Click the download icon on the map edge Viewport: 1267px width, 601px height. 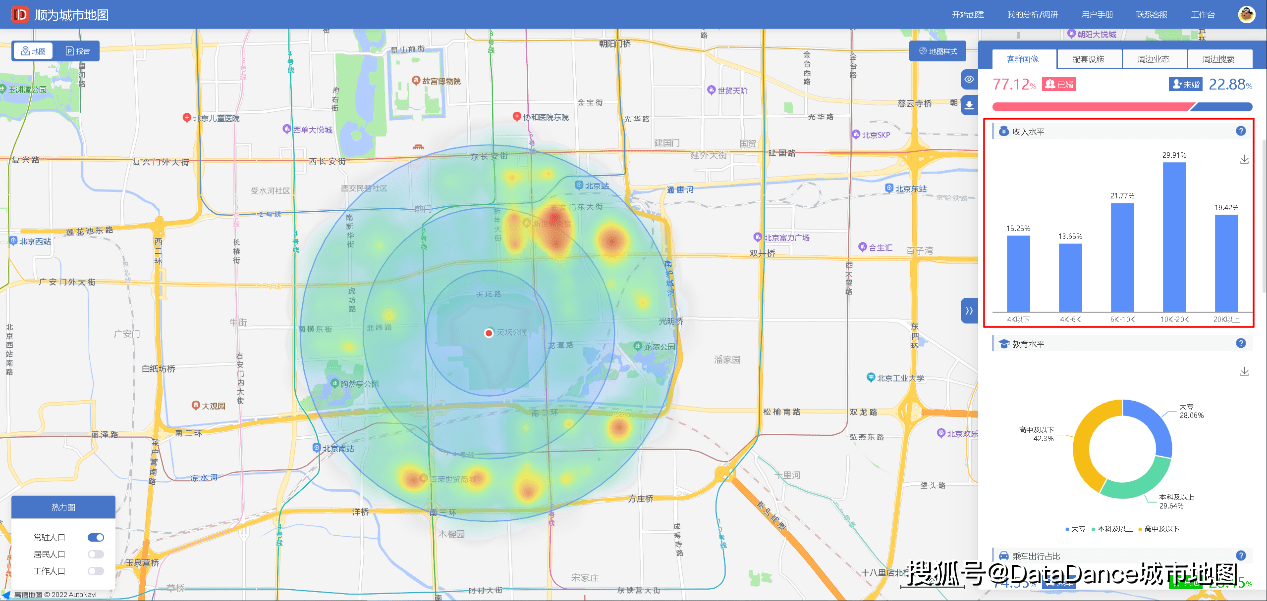click(969, 106)
